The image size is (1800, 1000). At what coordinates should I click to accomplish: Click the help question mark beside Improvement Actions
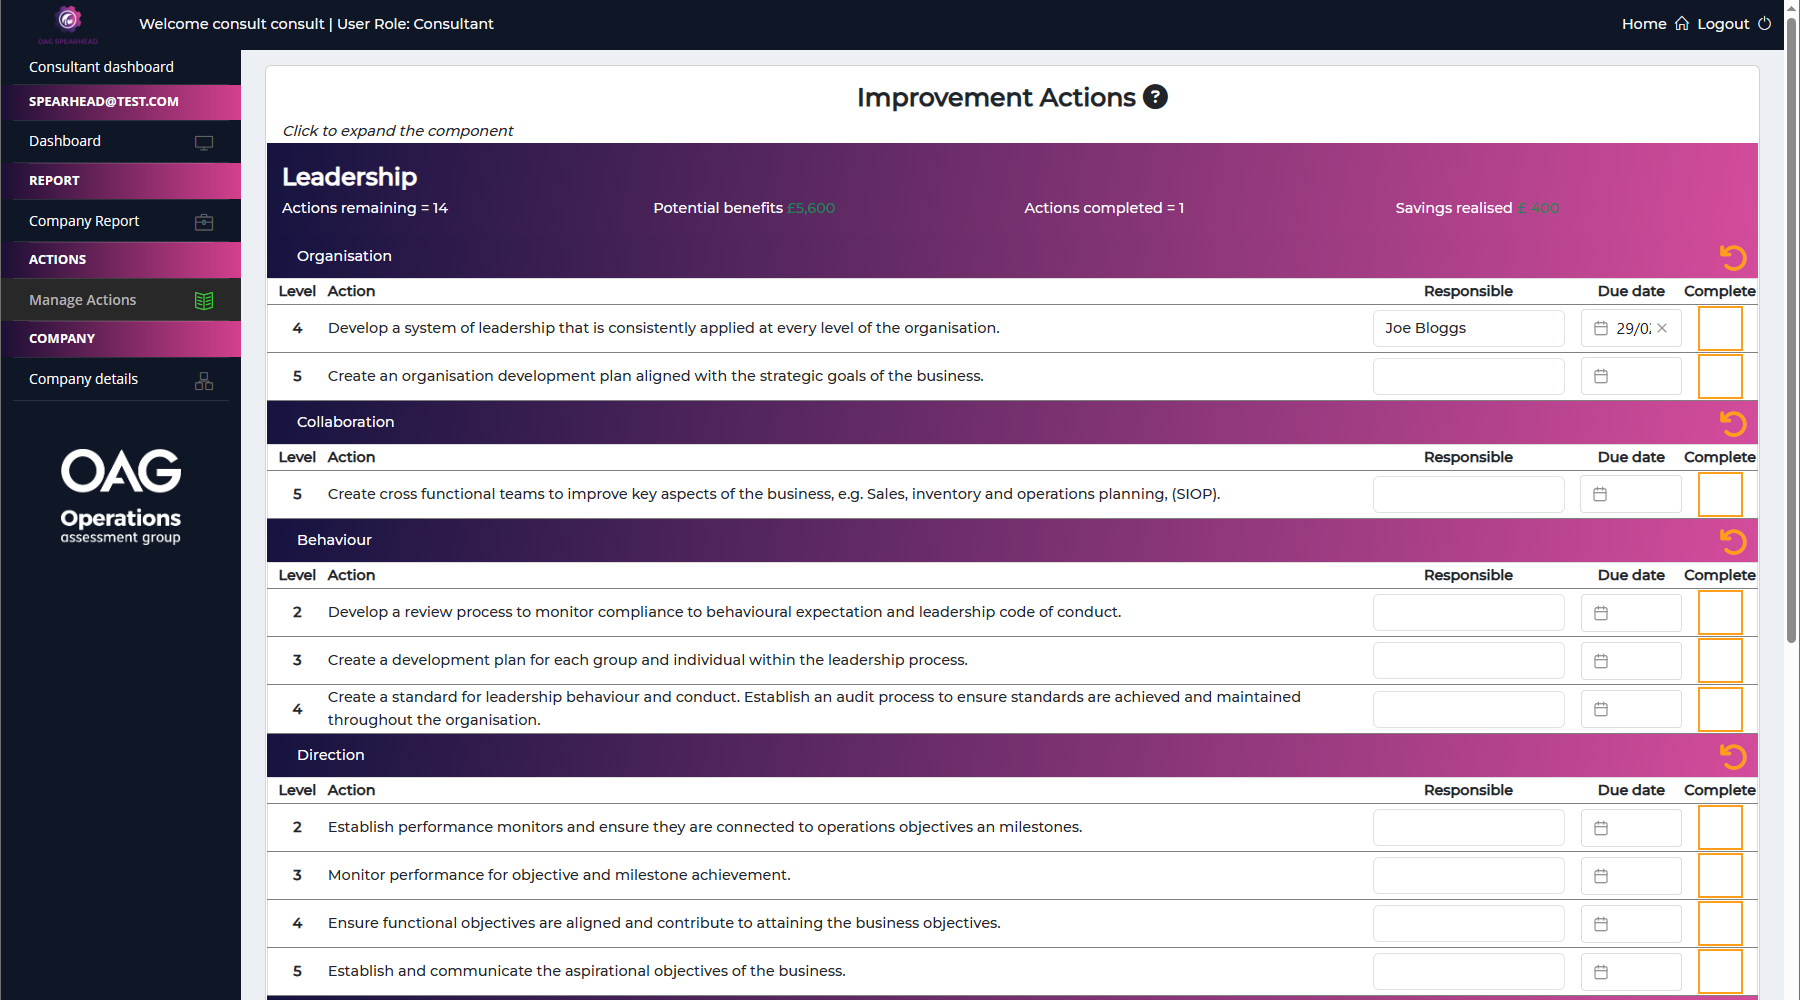tap(1155, 97)
